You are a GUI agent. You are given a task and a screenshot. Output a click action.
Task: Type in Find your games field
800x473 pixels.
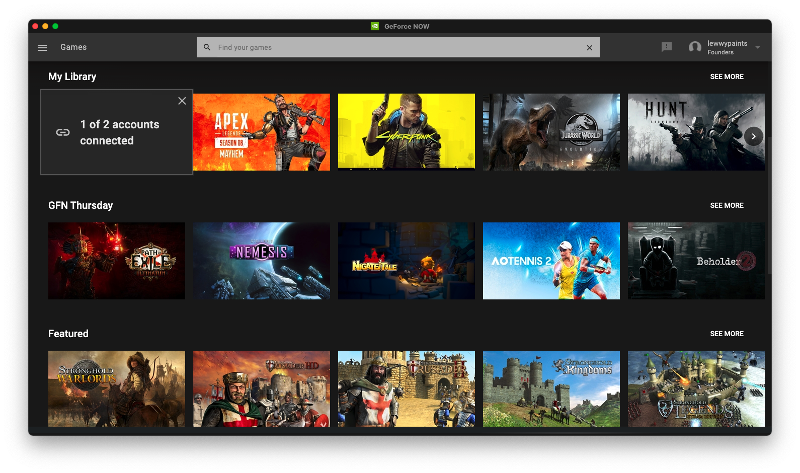tap(395, 47)
